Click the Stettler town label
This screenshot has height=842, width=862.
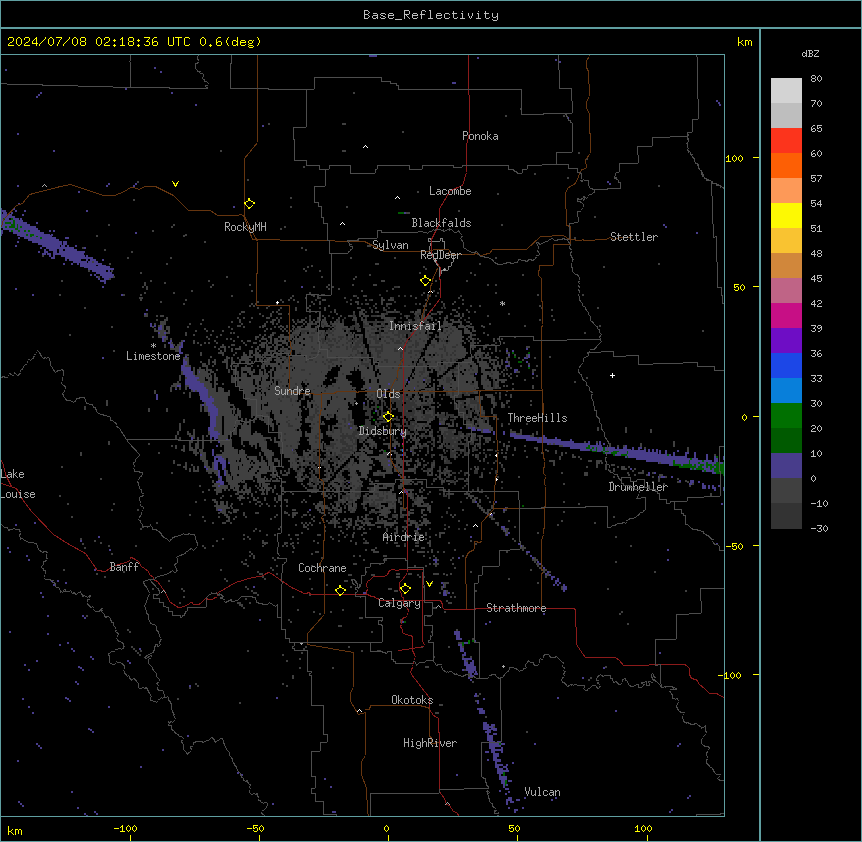pos(633,237)
